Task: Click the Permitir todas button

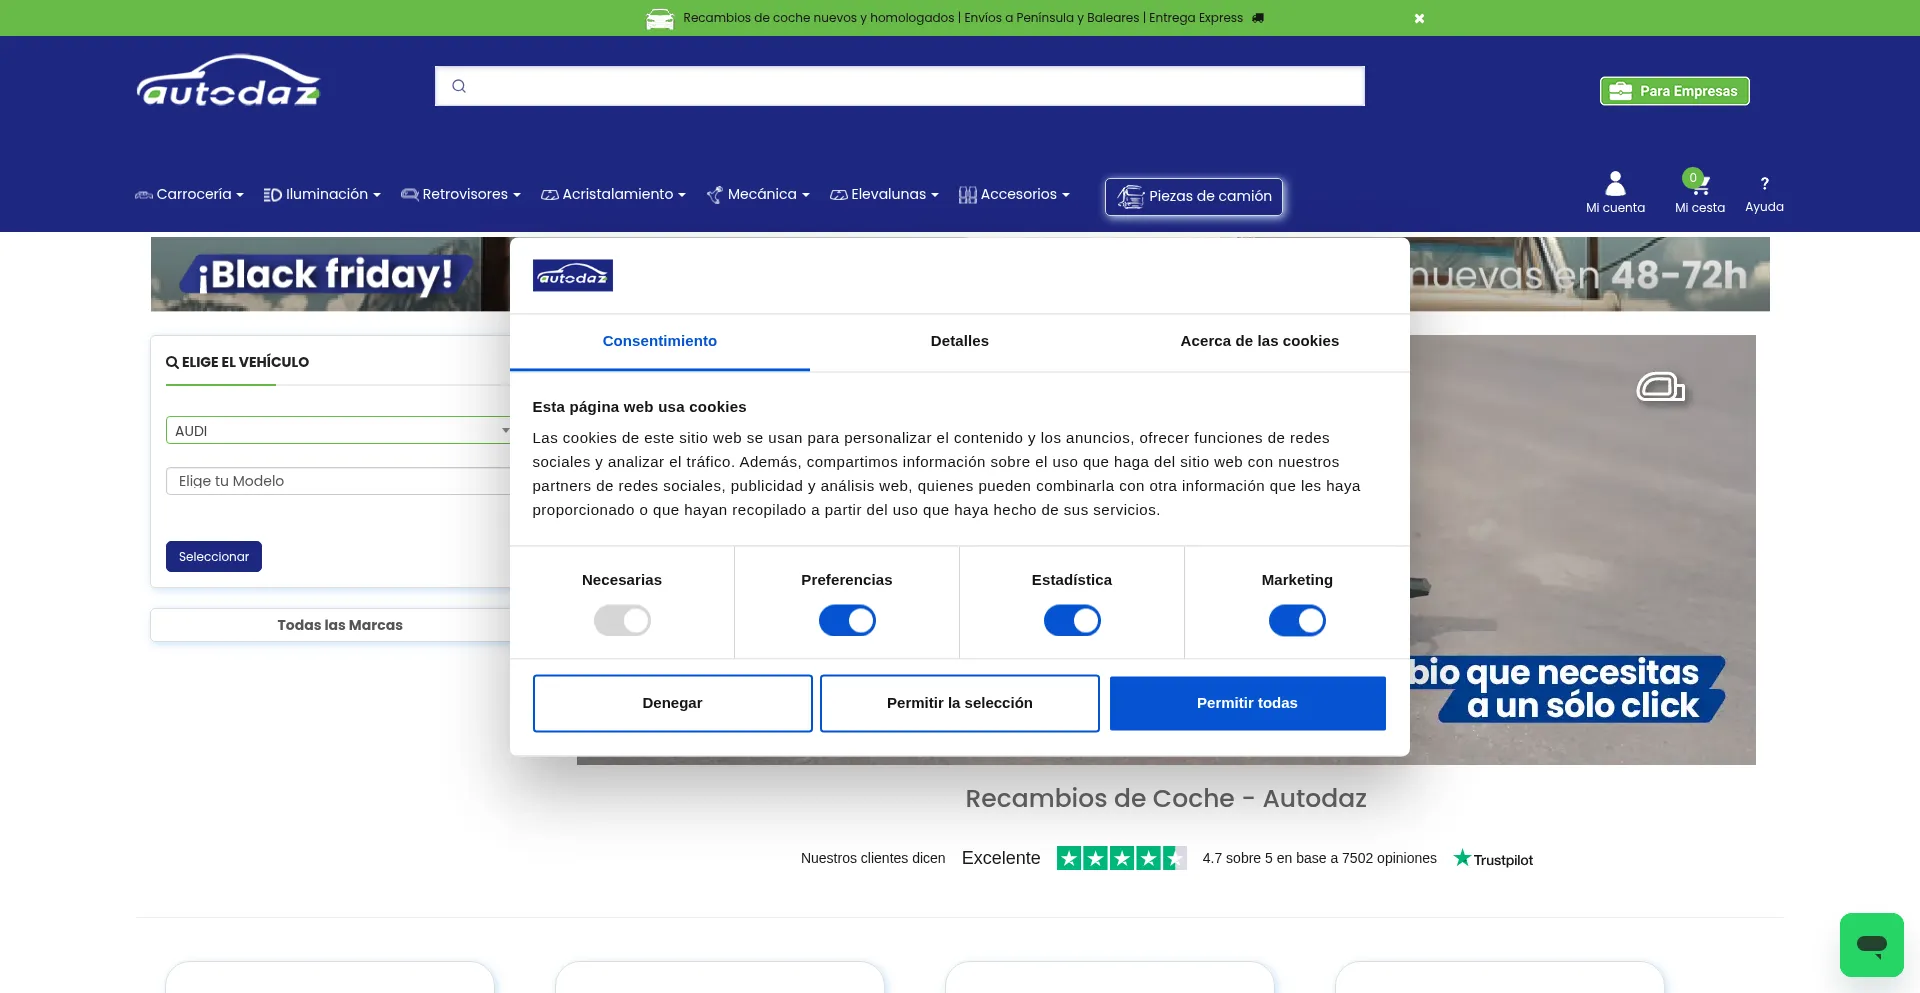Action: [x=1247, y=703]
